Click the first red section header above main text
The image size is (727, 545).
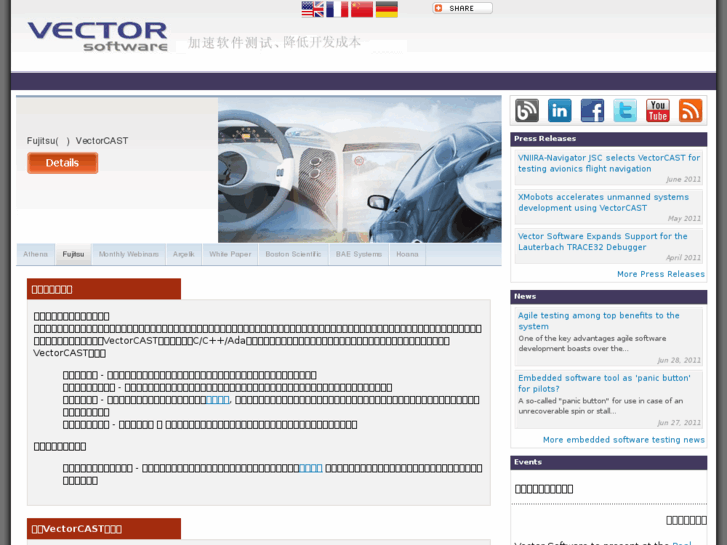[x=104, y=289]
